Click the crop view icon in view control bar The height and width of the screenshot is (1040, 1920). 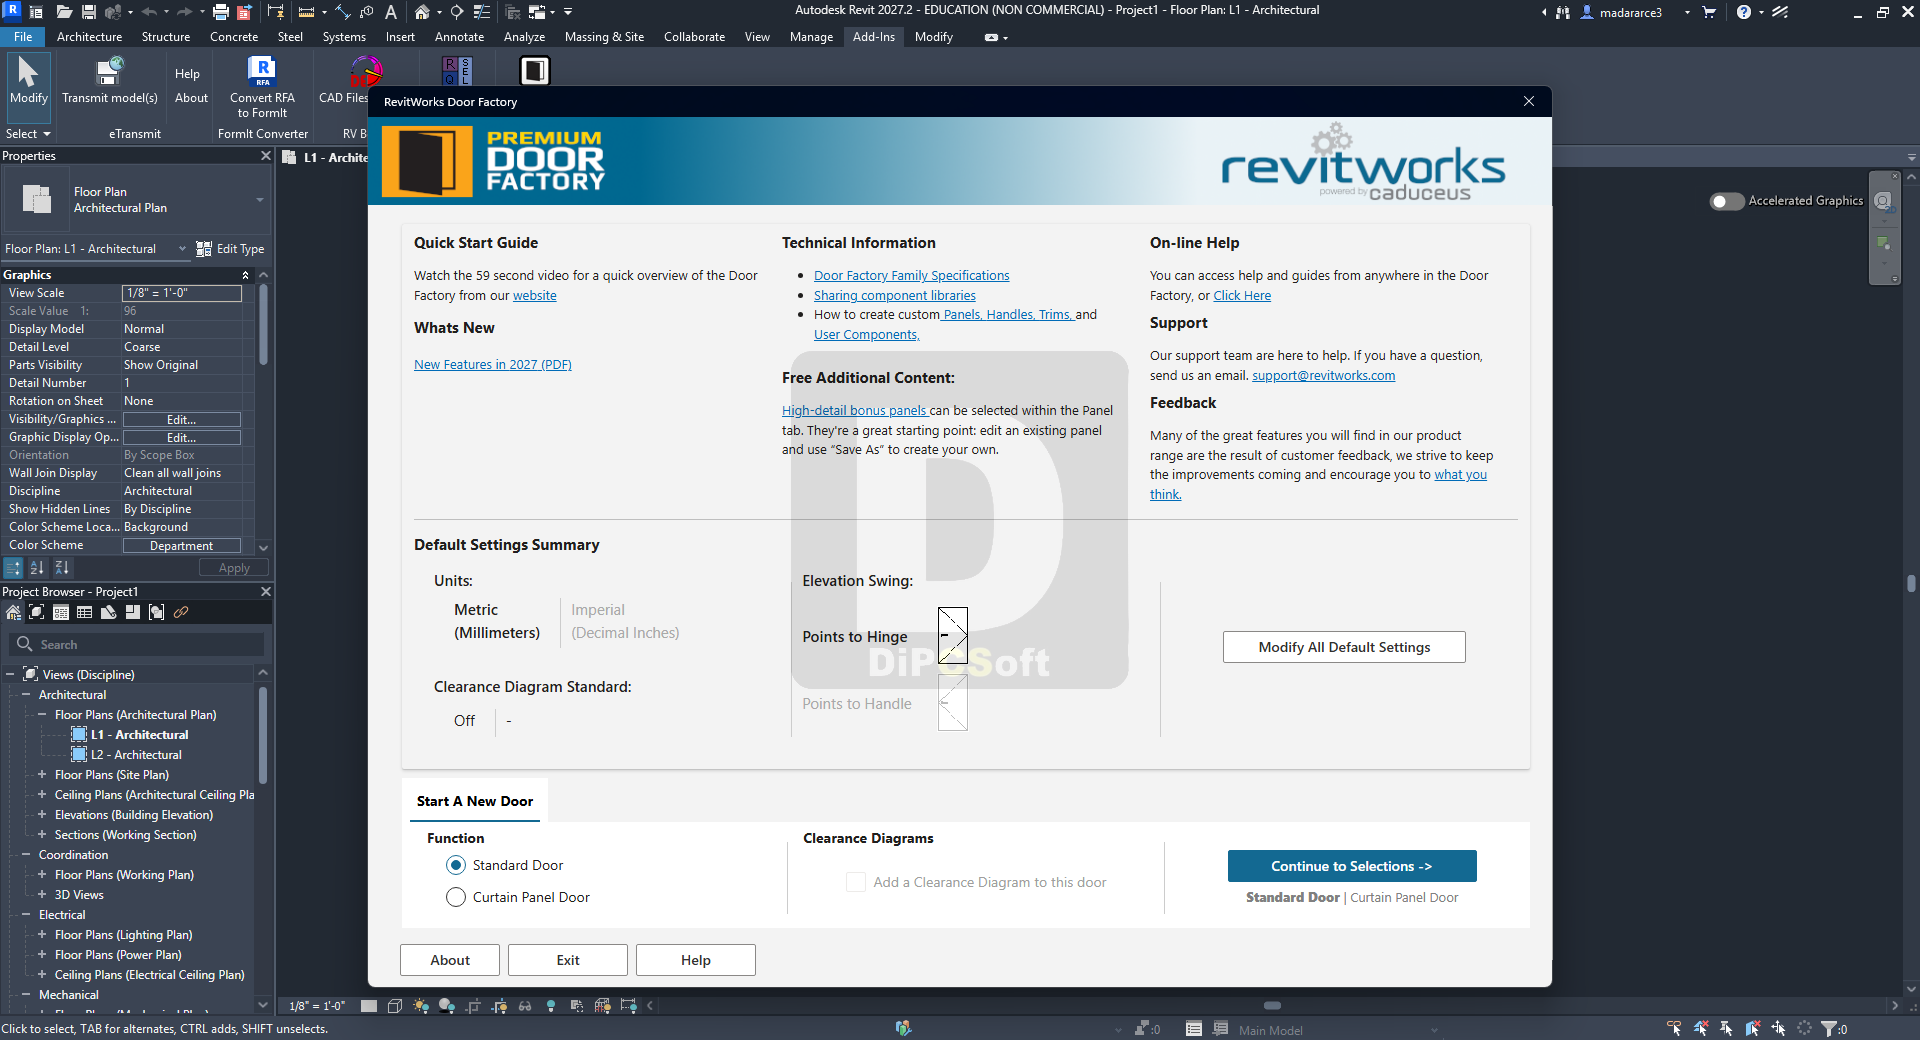tap(473, 1006)
